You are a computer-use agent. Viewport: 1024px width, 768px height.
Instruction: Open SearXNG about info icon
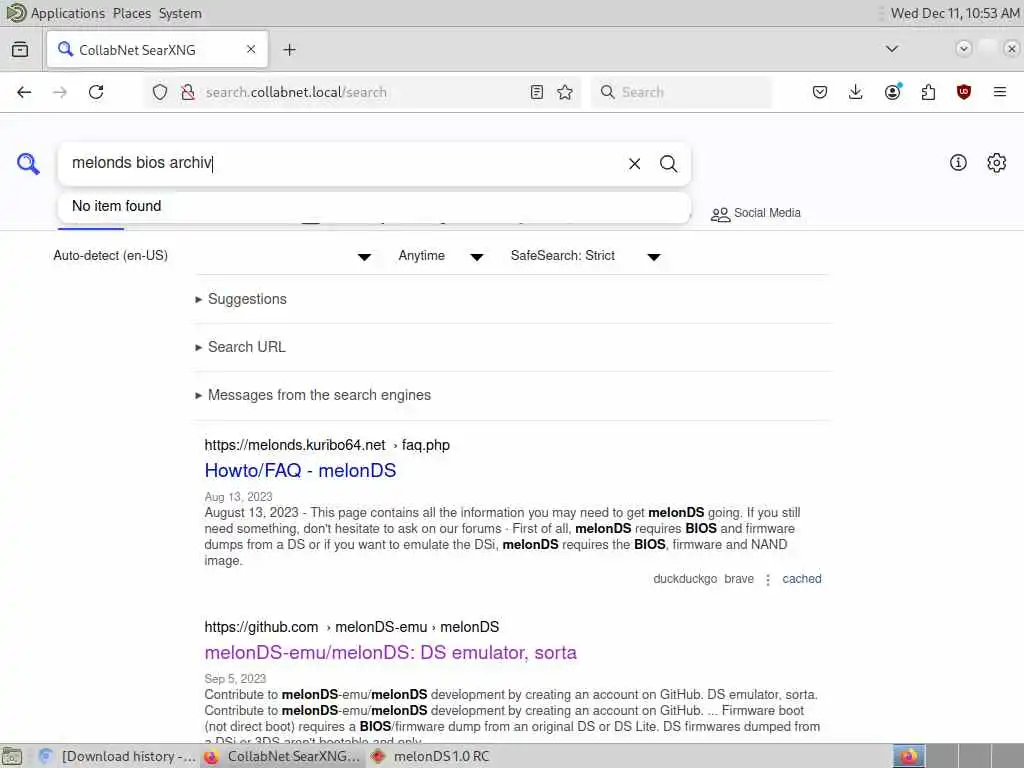point(958,163)
